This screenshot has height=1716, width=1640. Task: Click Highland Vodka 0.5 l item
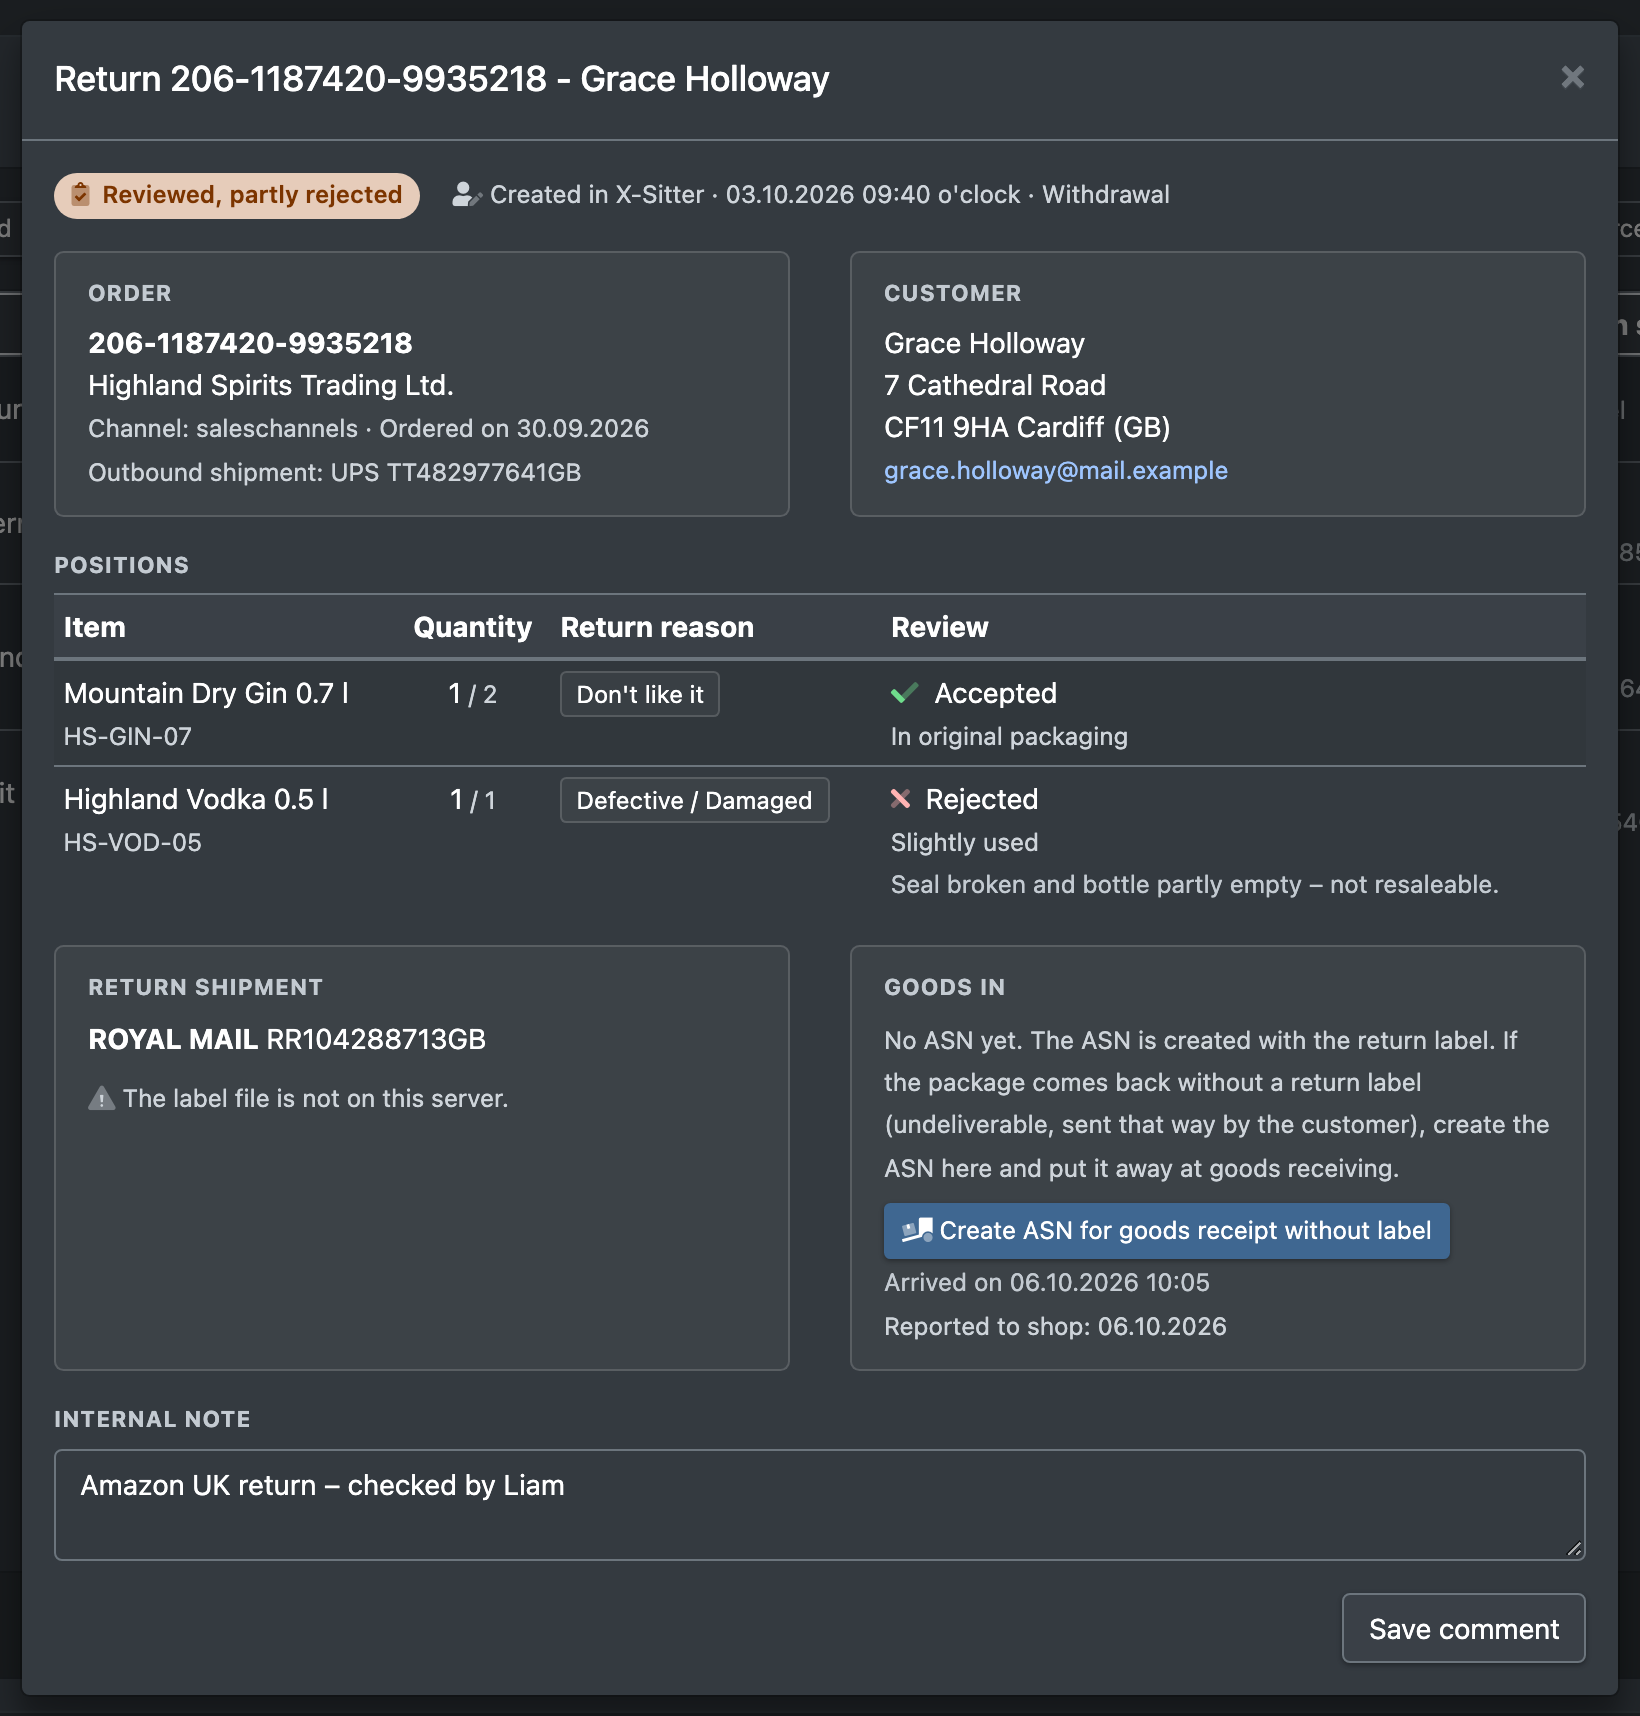(196, 799)
